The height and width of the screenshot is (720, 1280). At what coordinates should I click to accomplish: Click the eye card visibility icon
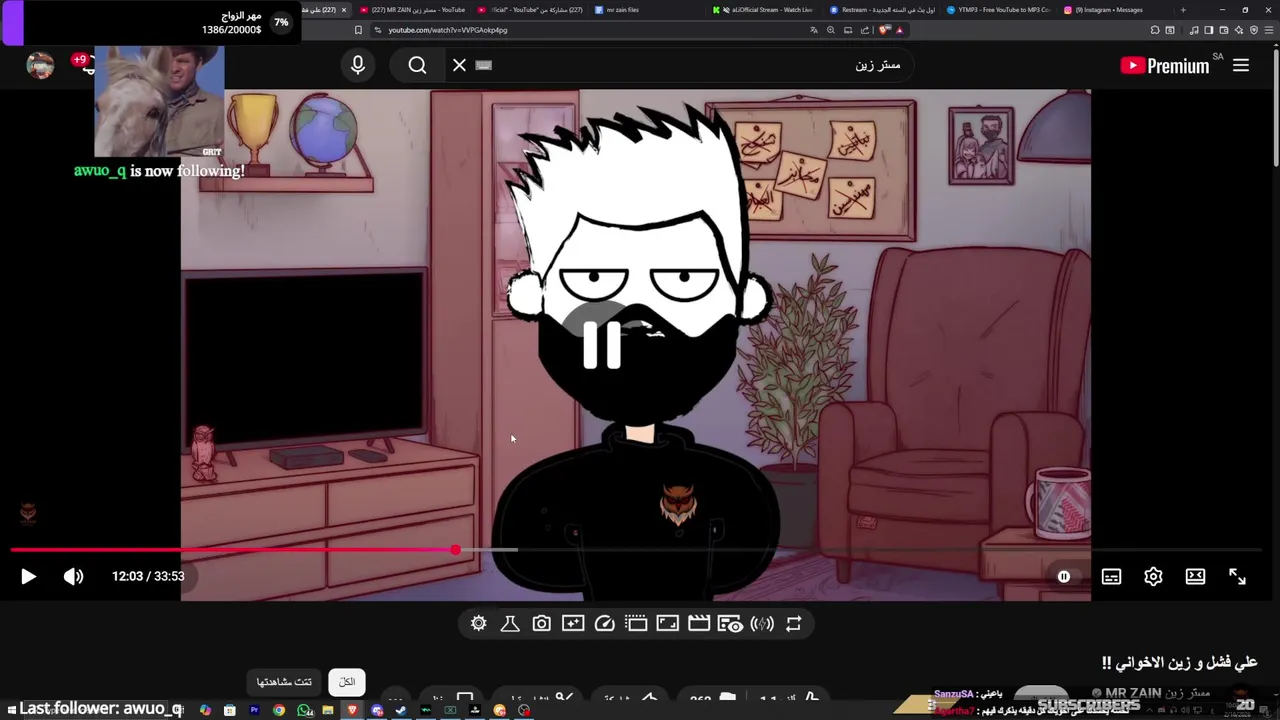coord(730,624)
